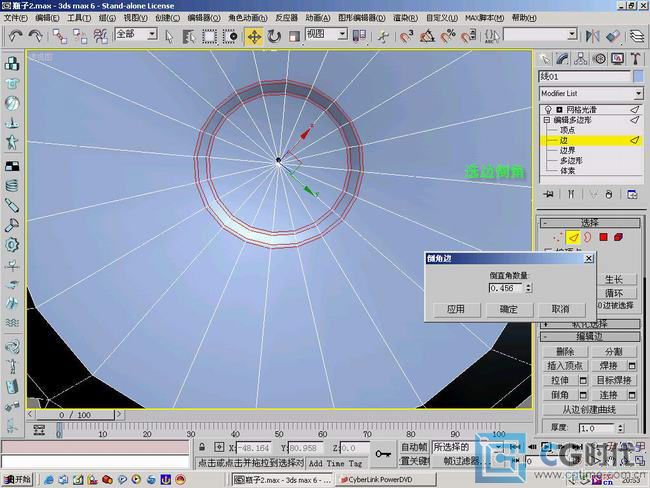Screen dimensions: 650x488
Task: Activate the Select Object arrow tool
Action: [169, 36]
